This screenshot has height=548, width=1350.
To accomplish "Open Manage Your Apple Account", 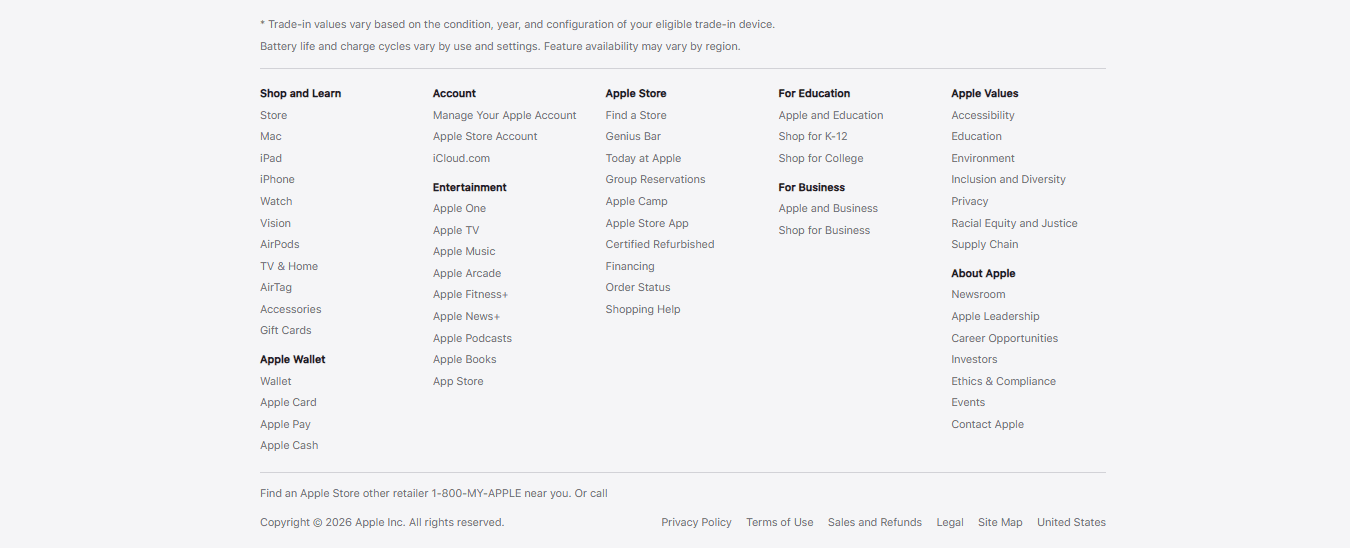I will click(505, 115).
